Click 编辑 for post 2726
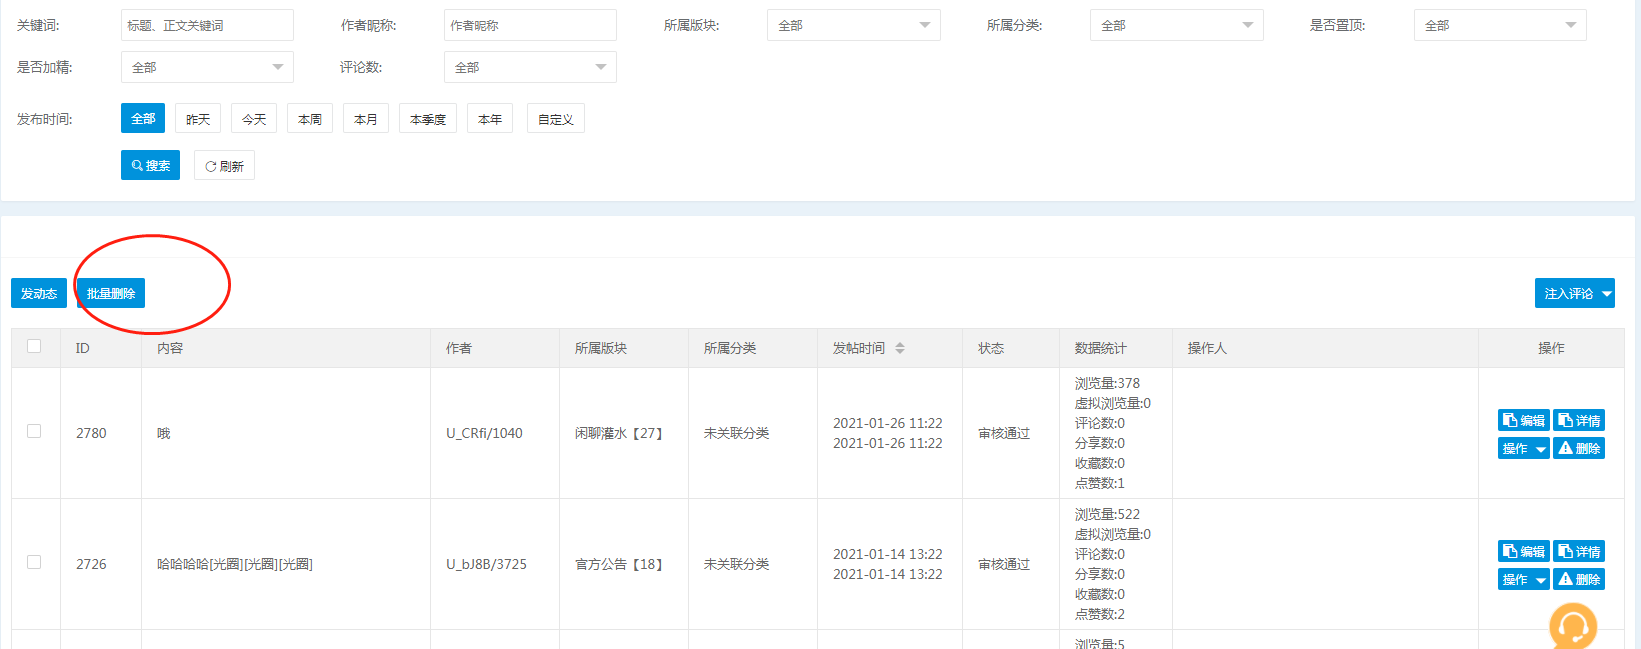1641x649 pixels. [x=1524, y=551]
